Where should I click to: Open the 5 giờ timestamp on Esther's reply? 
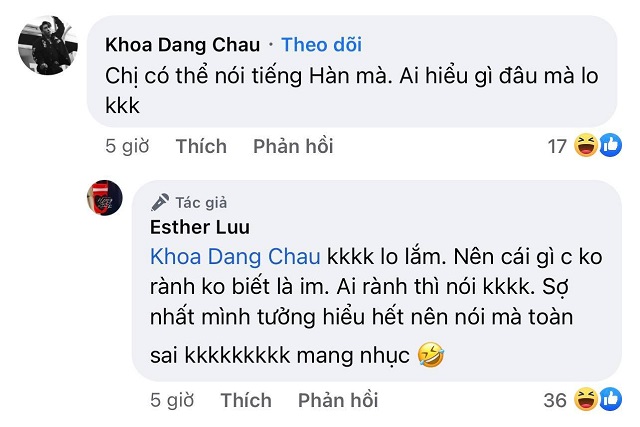click(x=172, y=401)
